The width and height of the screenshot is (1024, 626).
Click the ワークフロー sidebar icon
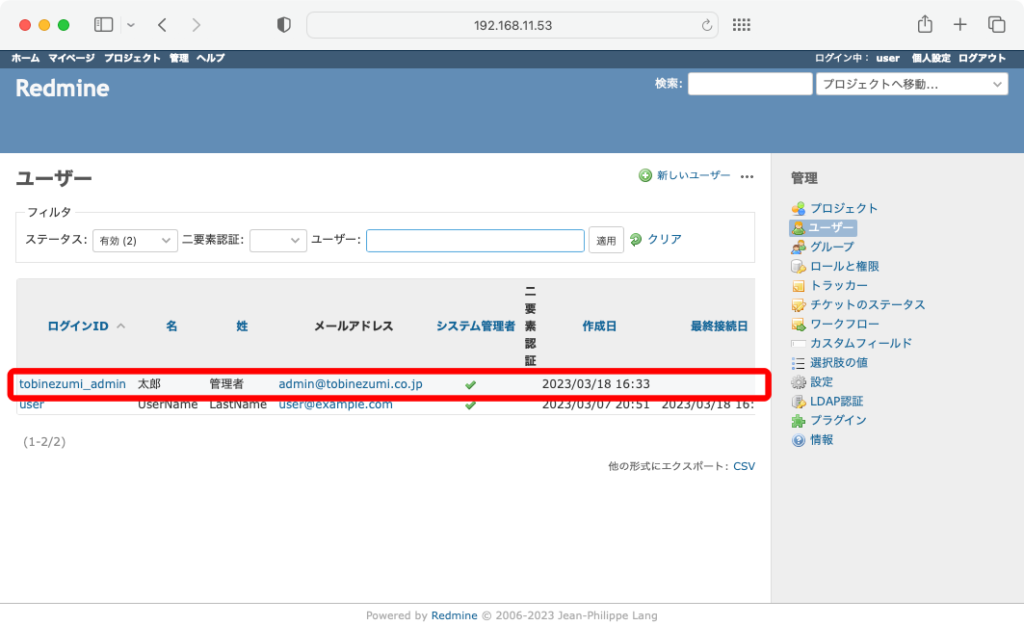(x=798, y=324)
